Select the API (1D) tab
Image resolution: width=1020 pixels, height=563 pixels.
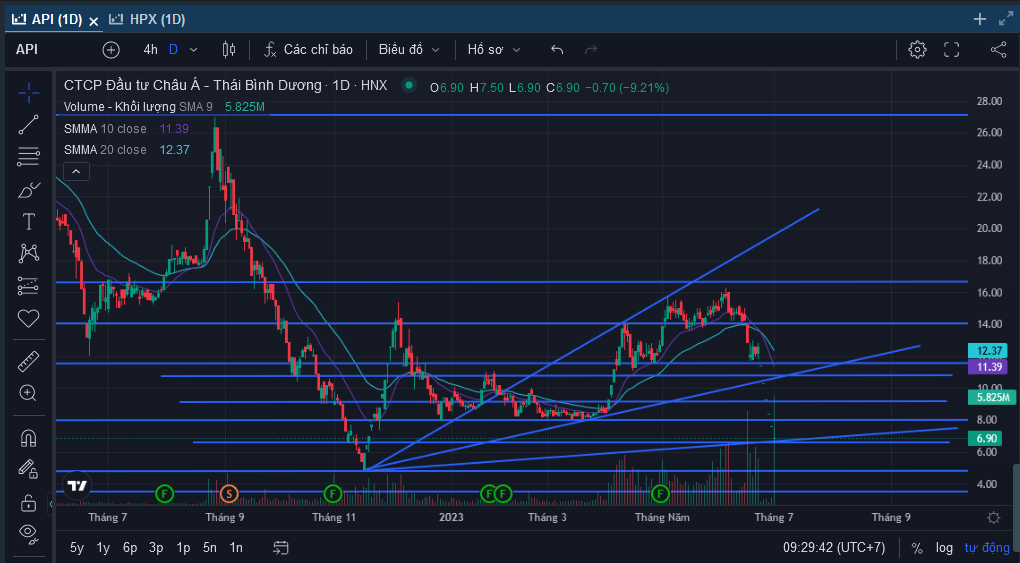coord(47,20)
